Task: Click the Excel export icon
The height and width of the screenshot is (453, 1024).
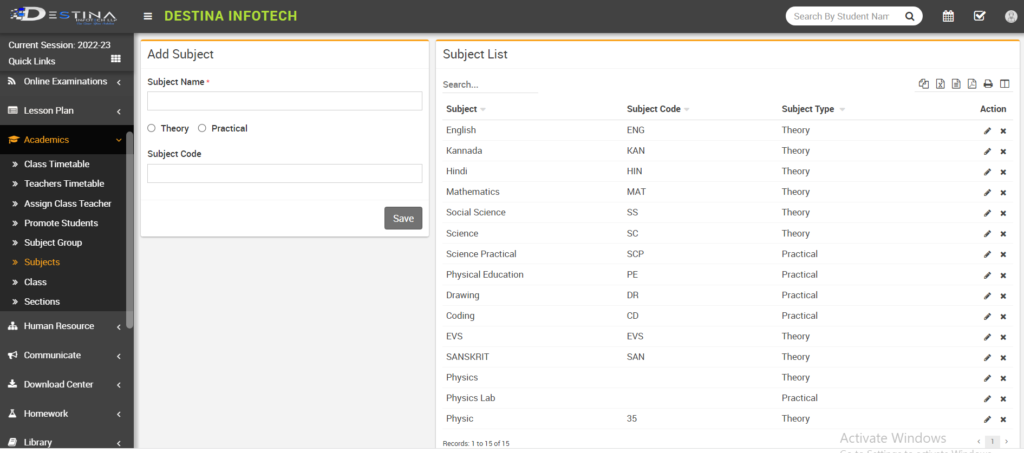Action: tap(940, 84)
